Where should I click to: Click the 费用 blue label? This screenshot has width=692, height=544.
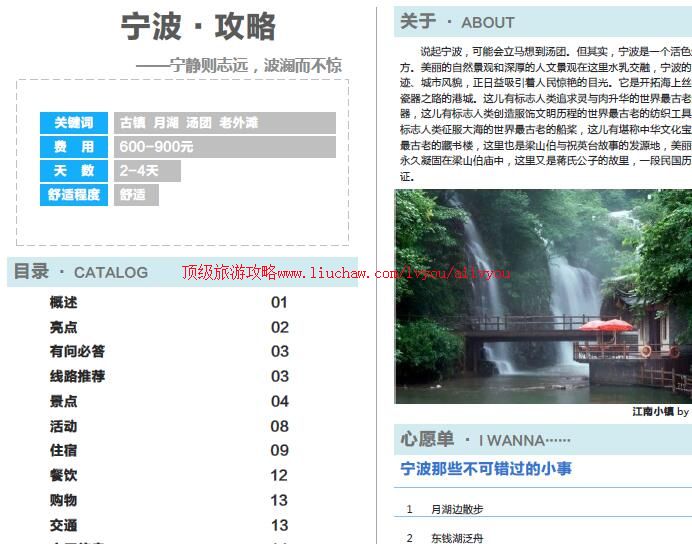(x=74, y=147)
